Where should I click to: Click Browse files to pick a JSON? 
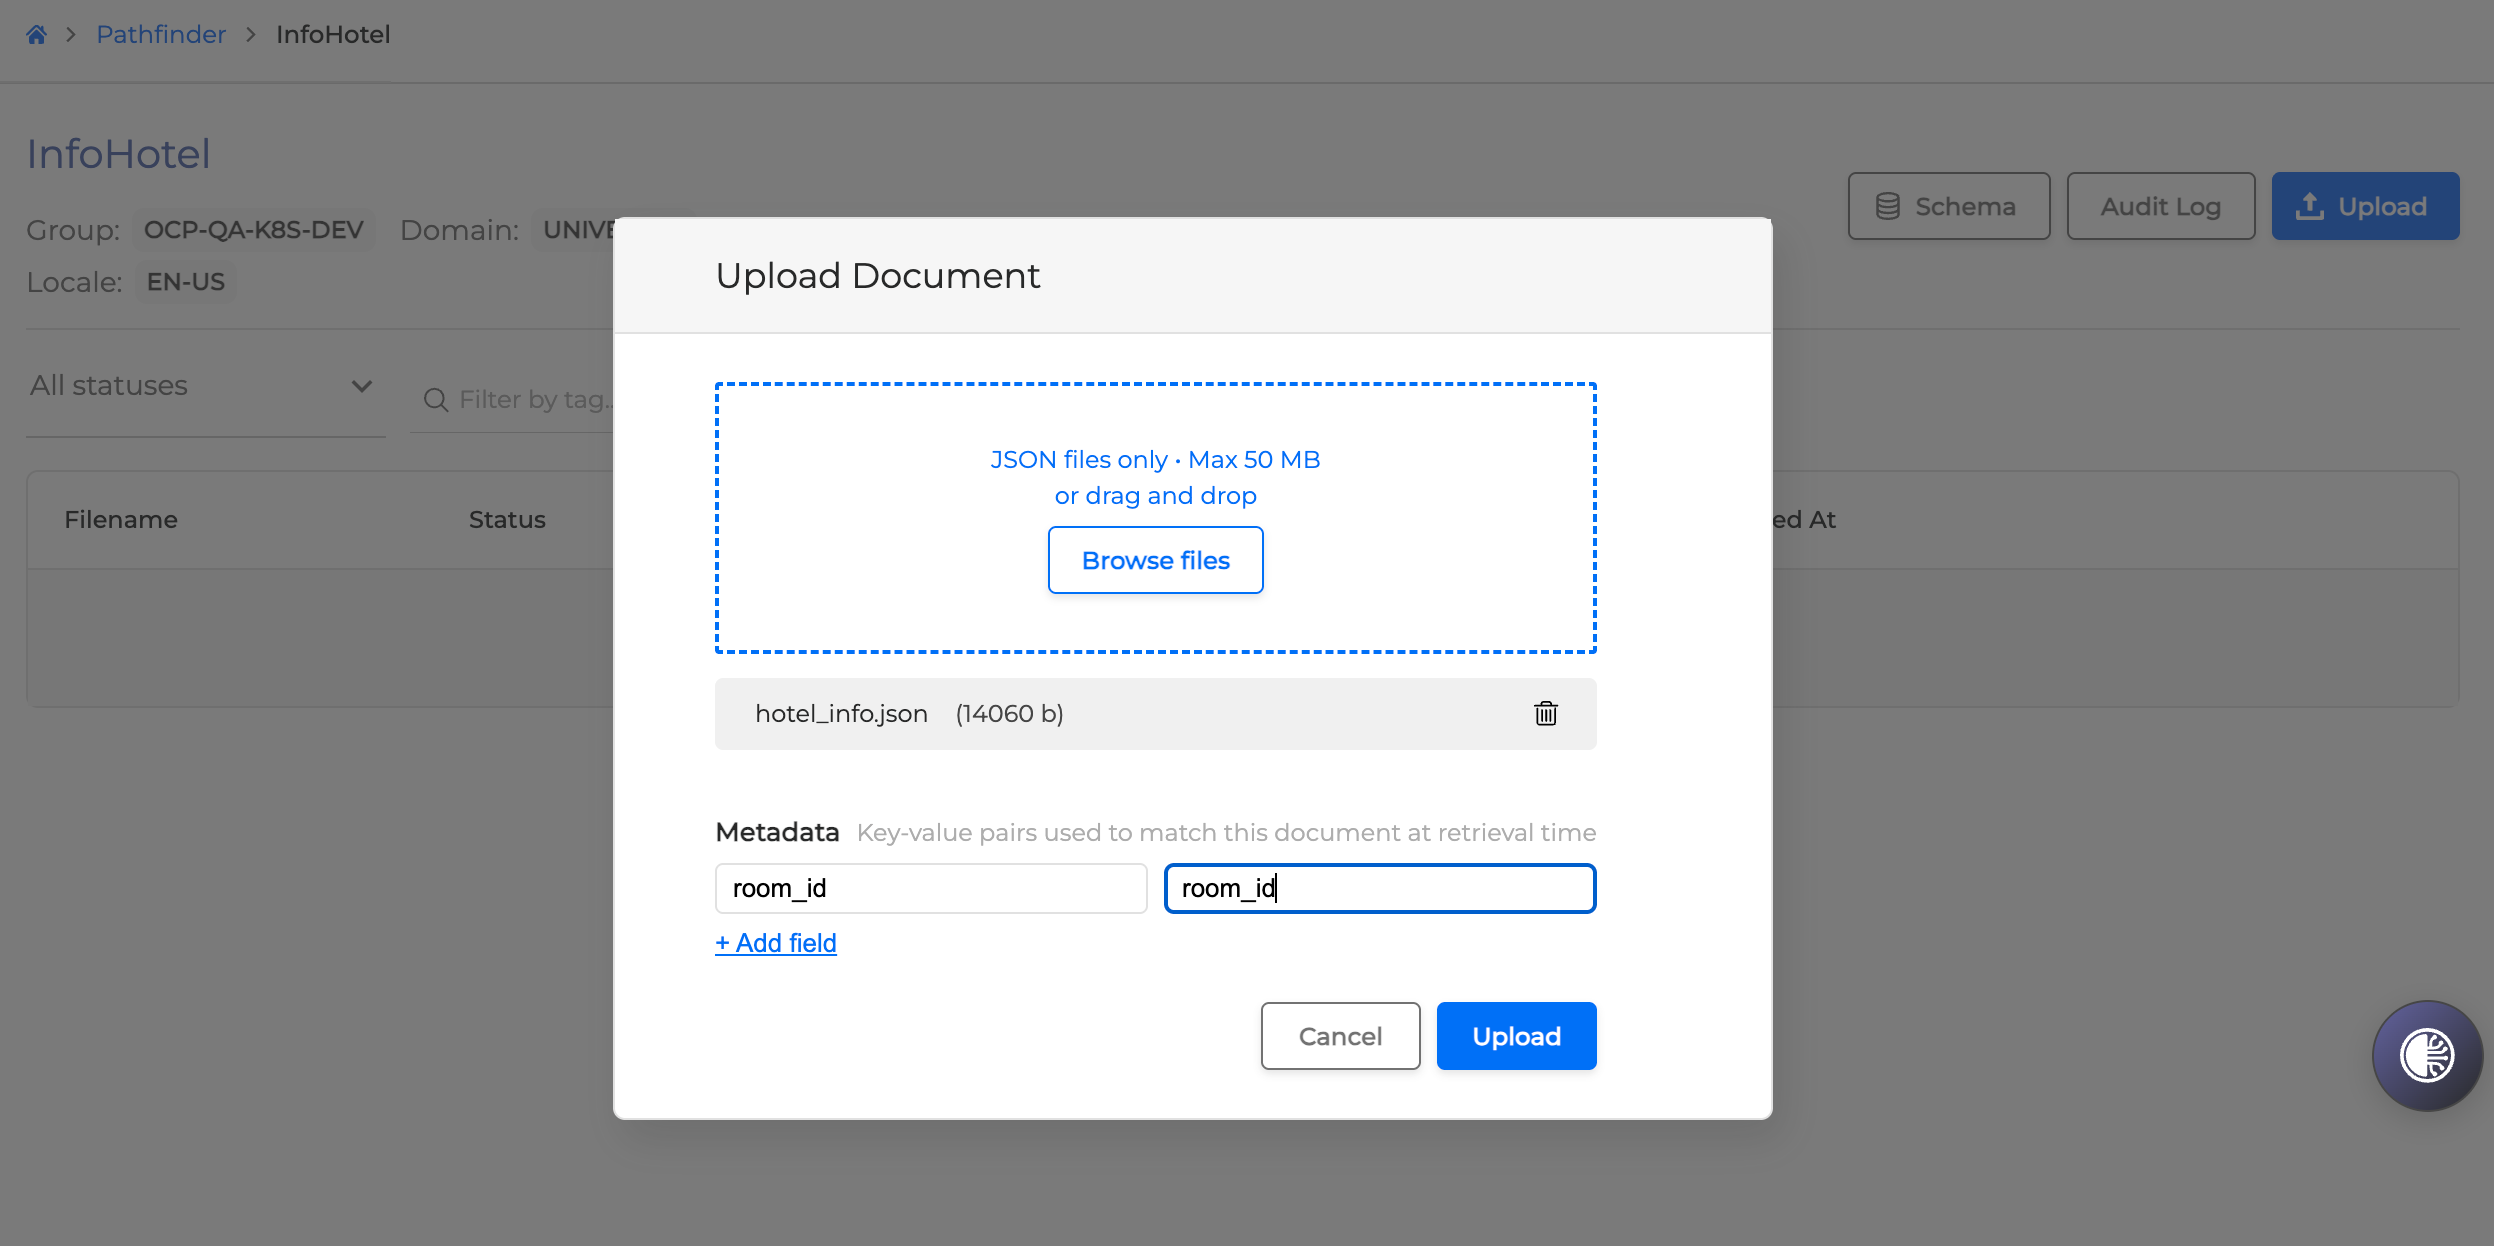click(1155, 560)
